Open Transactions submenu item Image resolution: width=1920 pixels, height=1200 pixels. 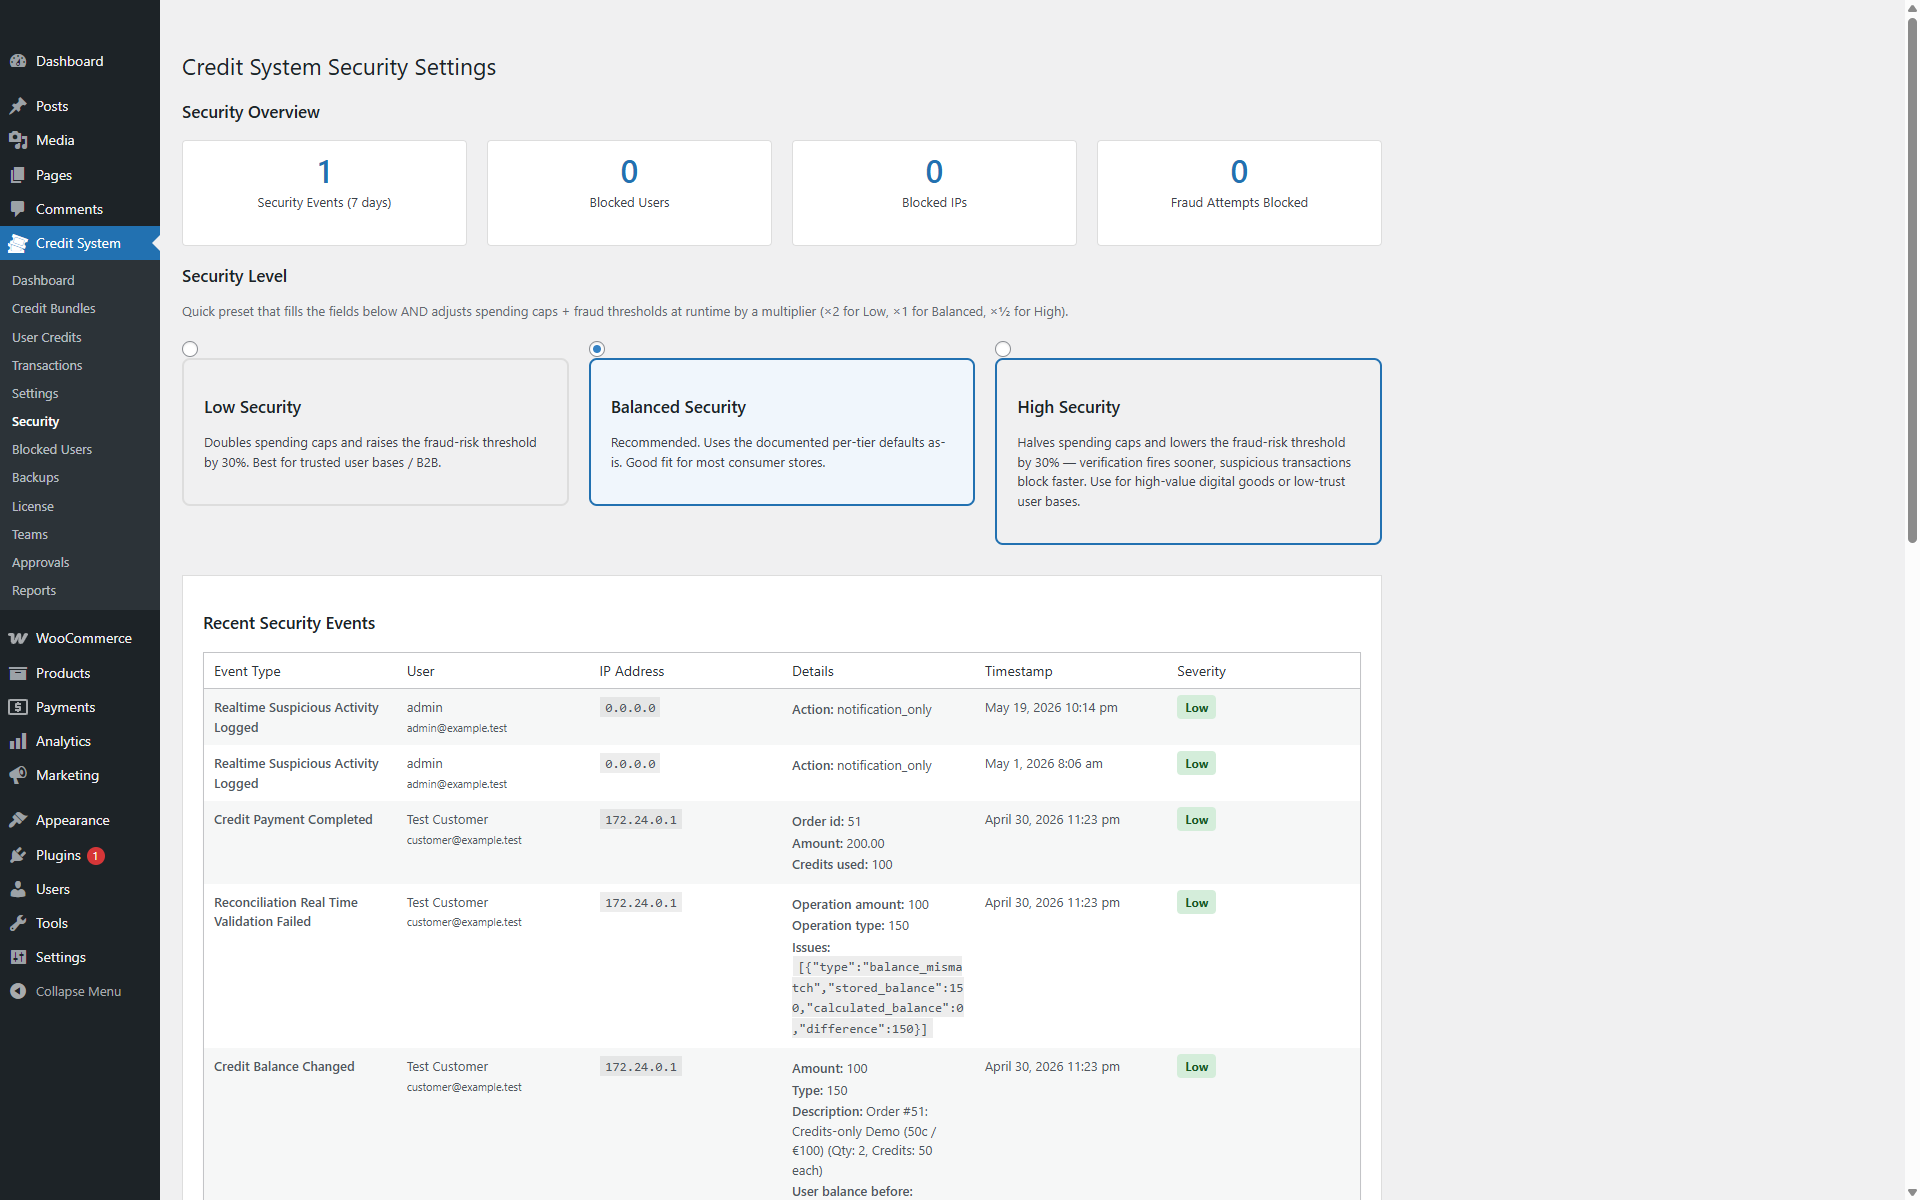coord(47,365)
